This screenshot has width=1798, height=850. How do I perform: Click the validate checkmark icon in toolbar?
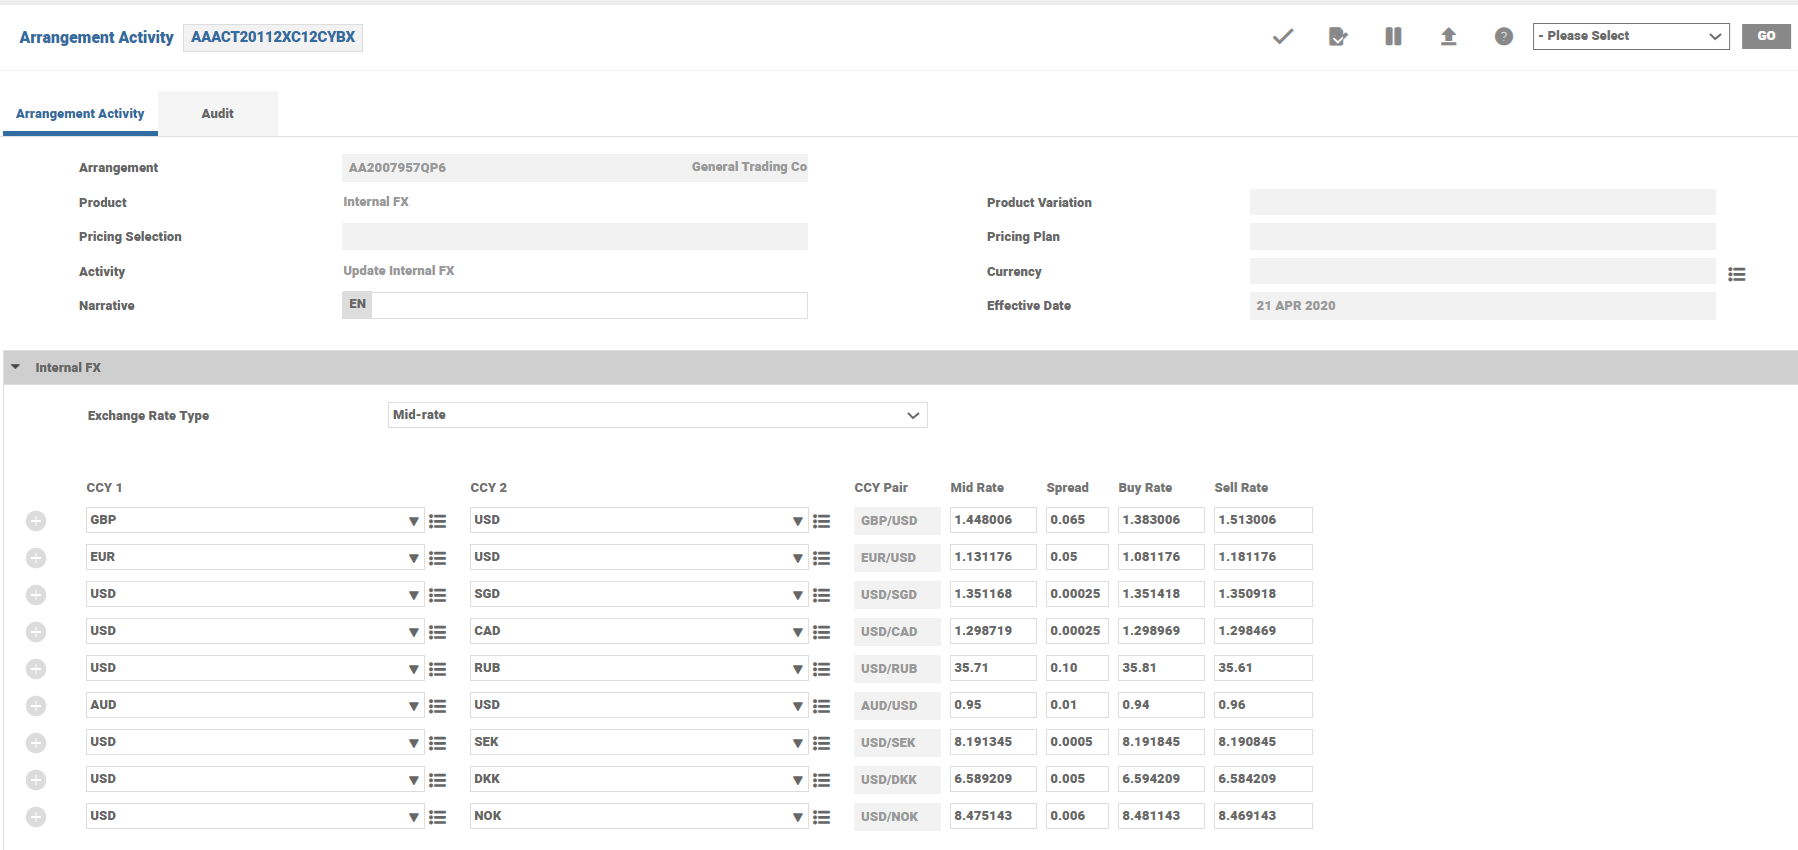(1283, 37)
